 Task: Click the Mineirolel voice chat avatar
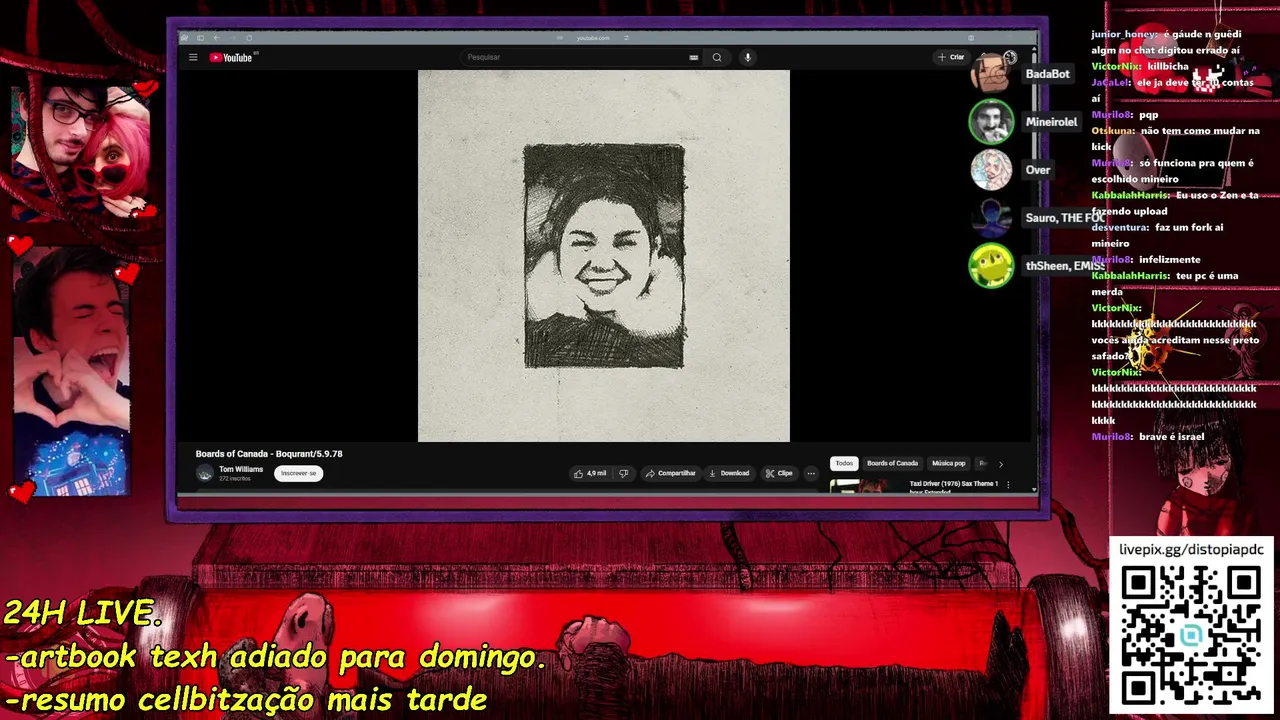click(991, 122)
